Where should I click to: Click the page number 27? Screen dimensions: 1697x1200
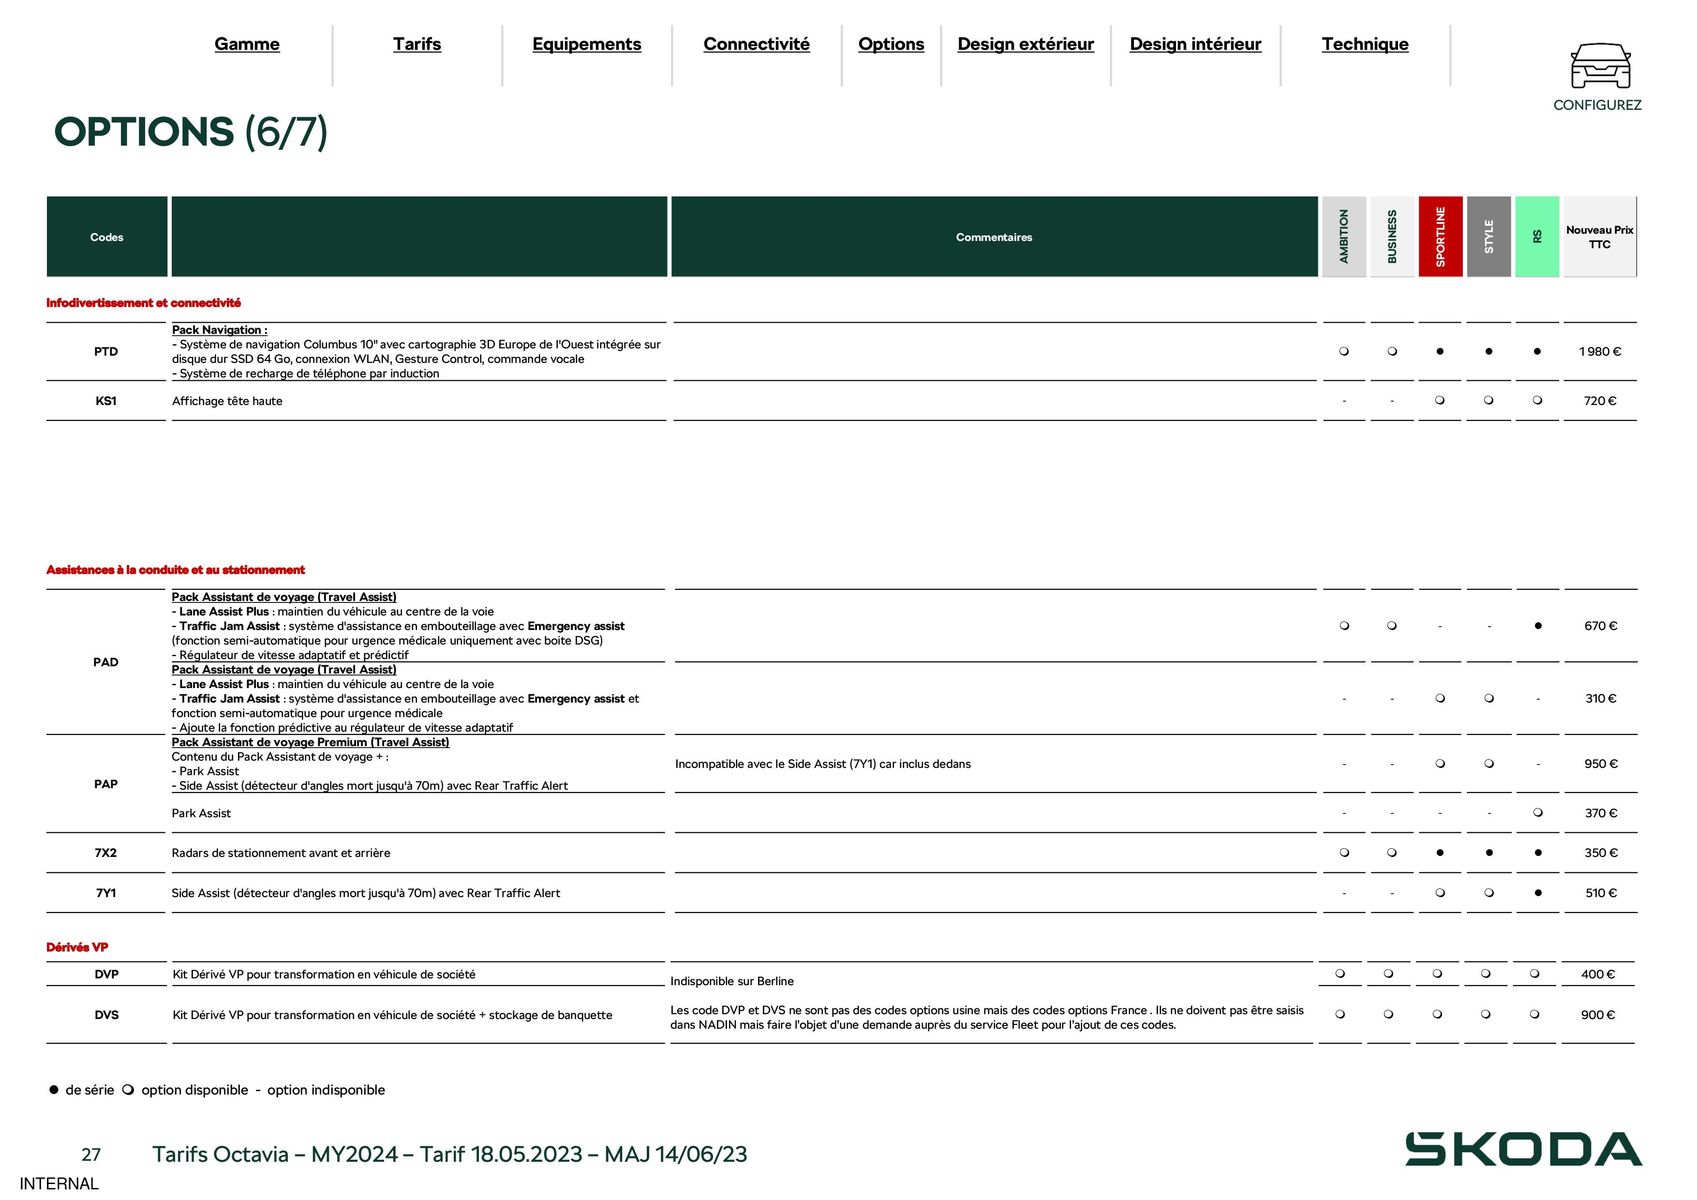click(x=91, y=1155)
